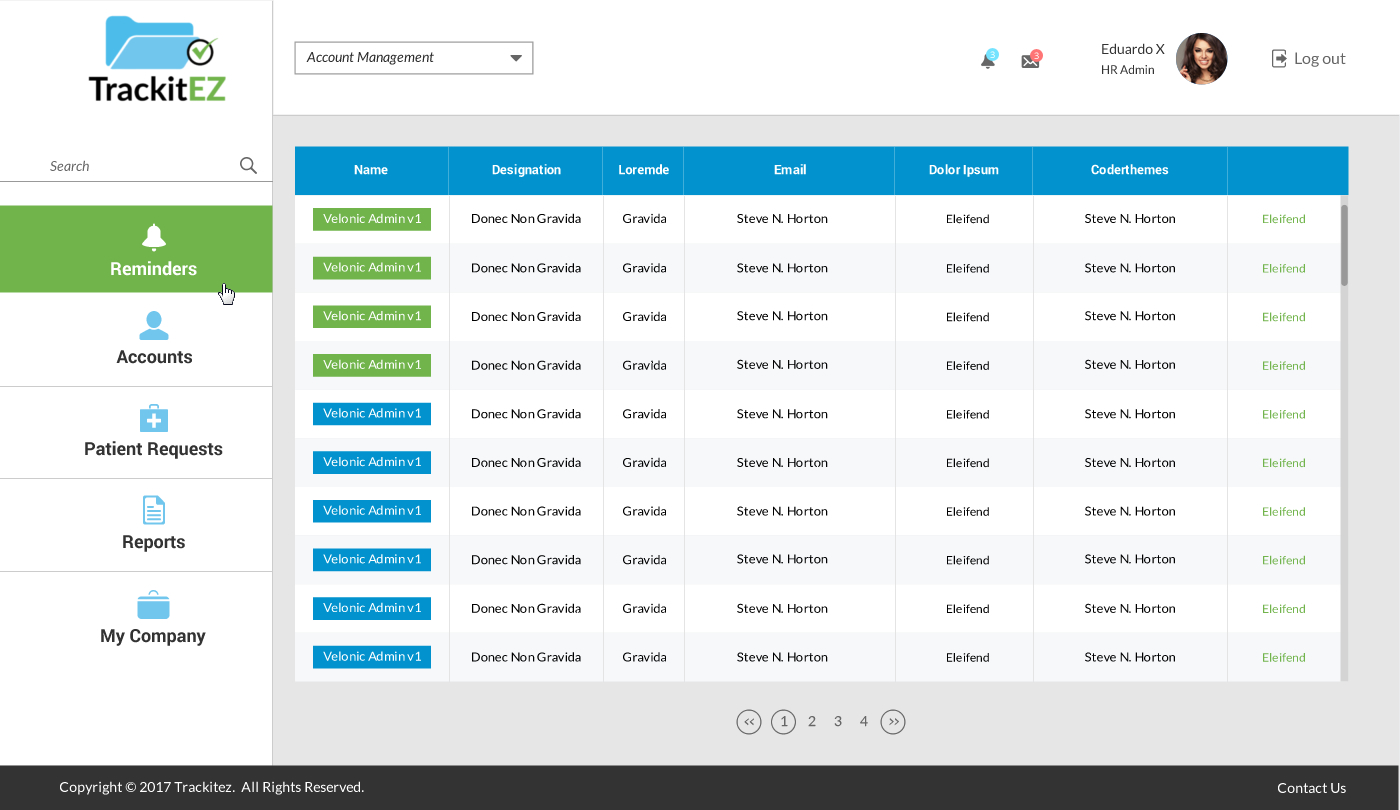Viewport: 1400px width, 810px height.
Task: Open the messages envelope icon
Action: (1030, 60)
